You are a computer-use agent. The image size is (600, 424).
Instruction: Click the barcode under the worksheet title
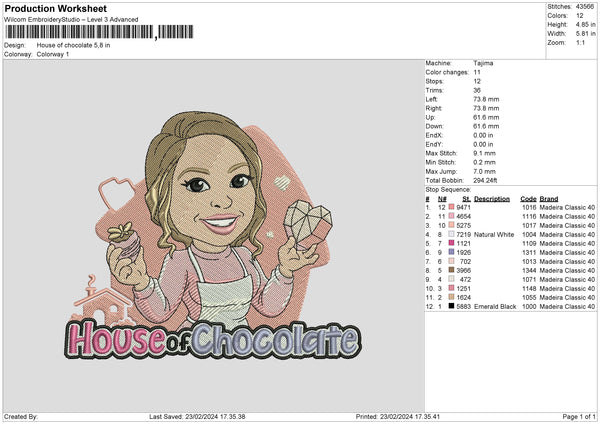coord(99,32)
